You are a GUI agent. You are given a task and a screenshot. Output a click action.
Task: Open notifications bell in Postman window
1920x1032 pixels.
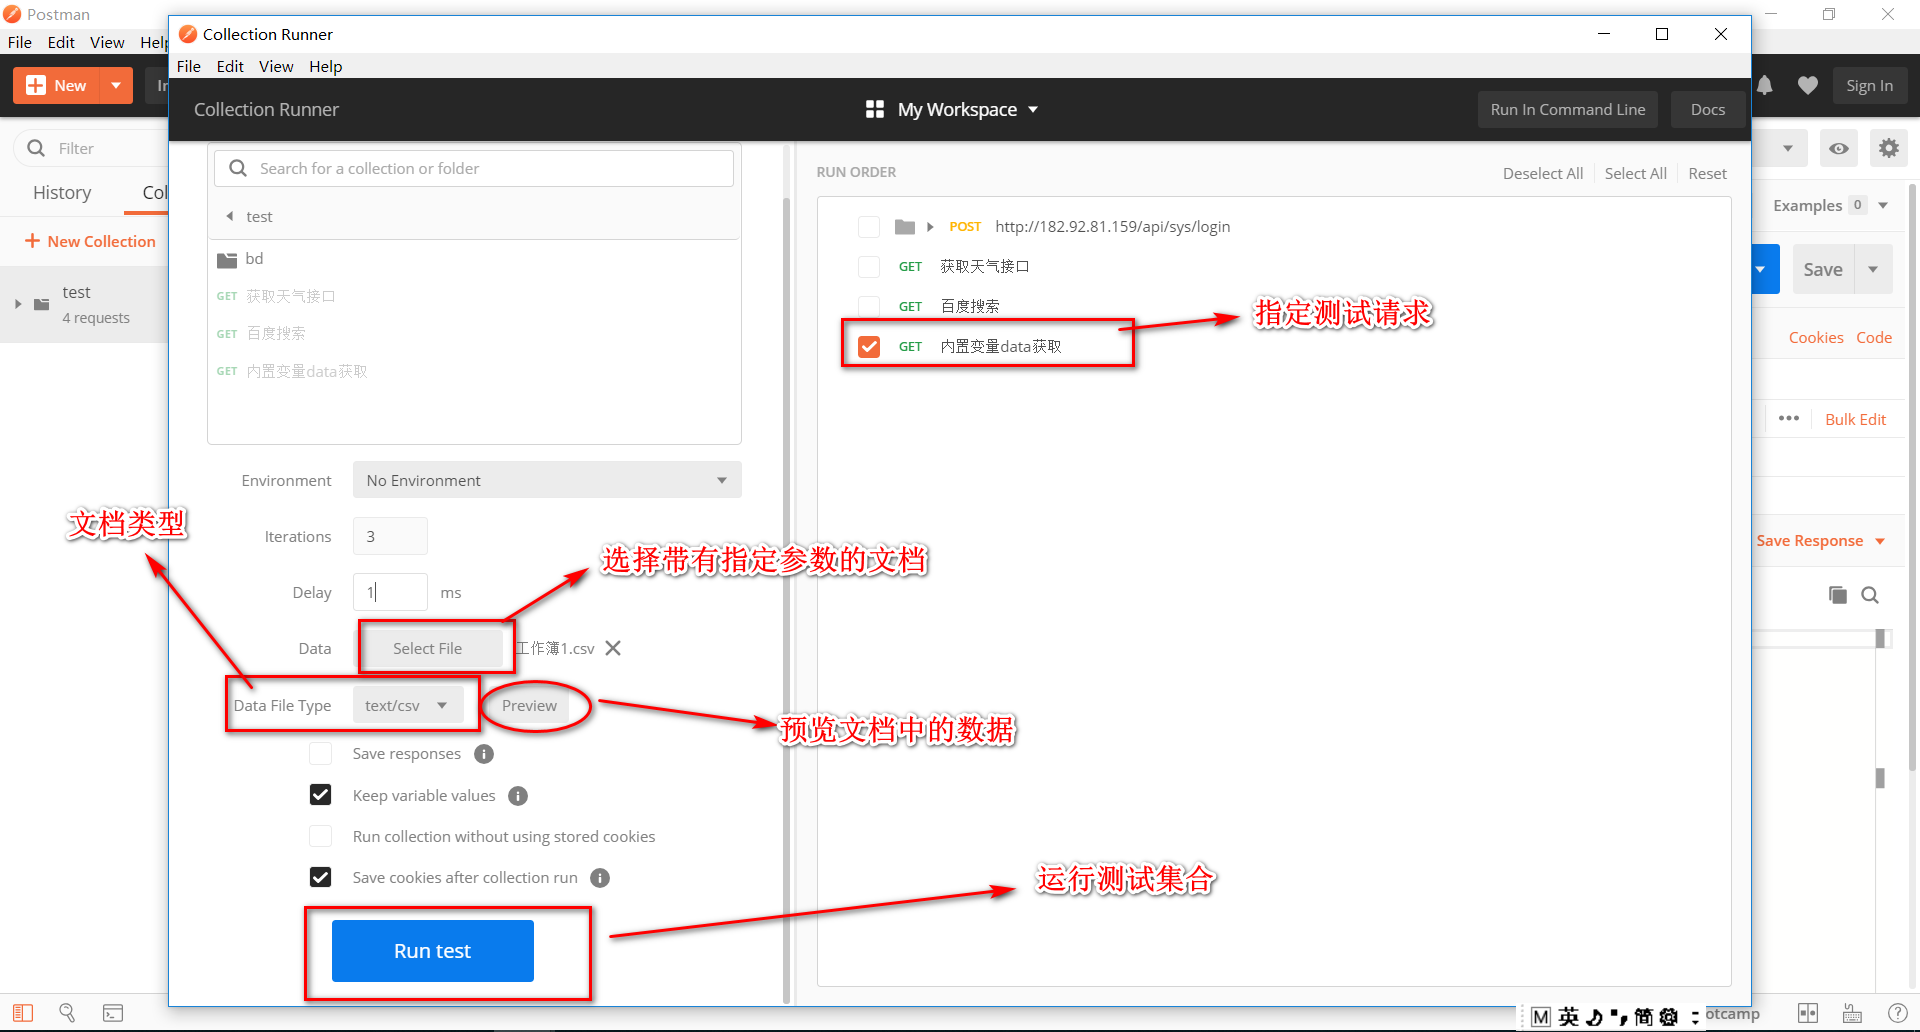(1765, 86)
